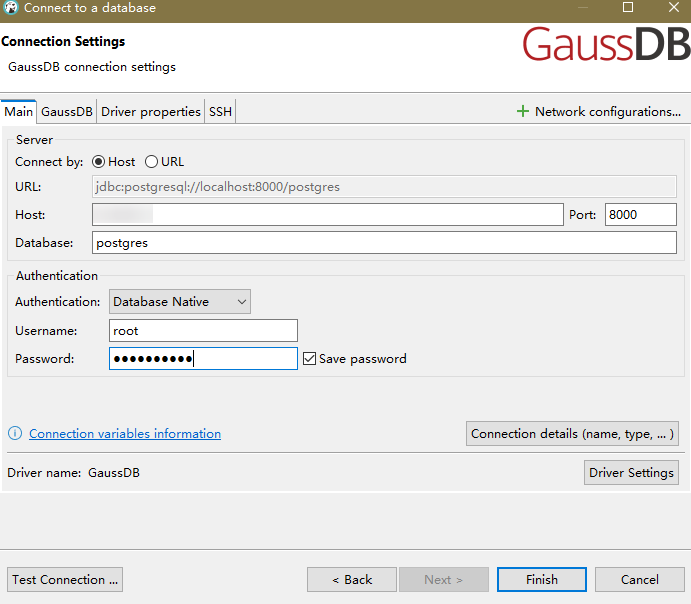691x604 pixels.
Task: Open Driver Settings
Action: point(631,473)
